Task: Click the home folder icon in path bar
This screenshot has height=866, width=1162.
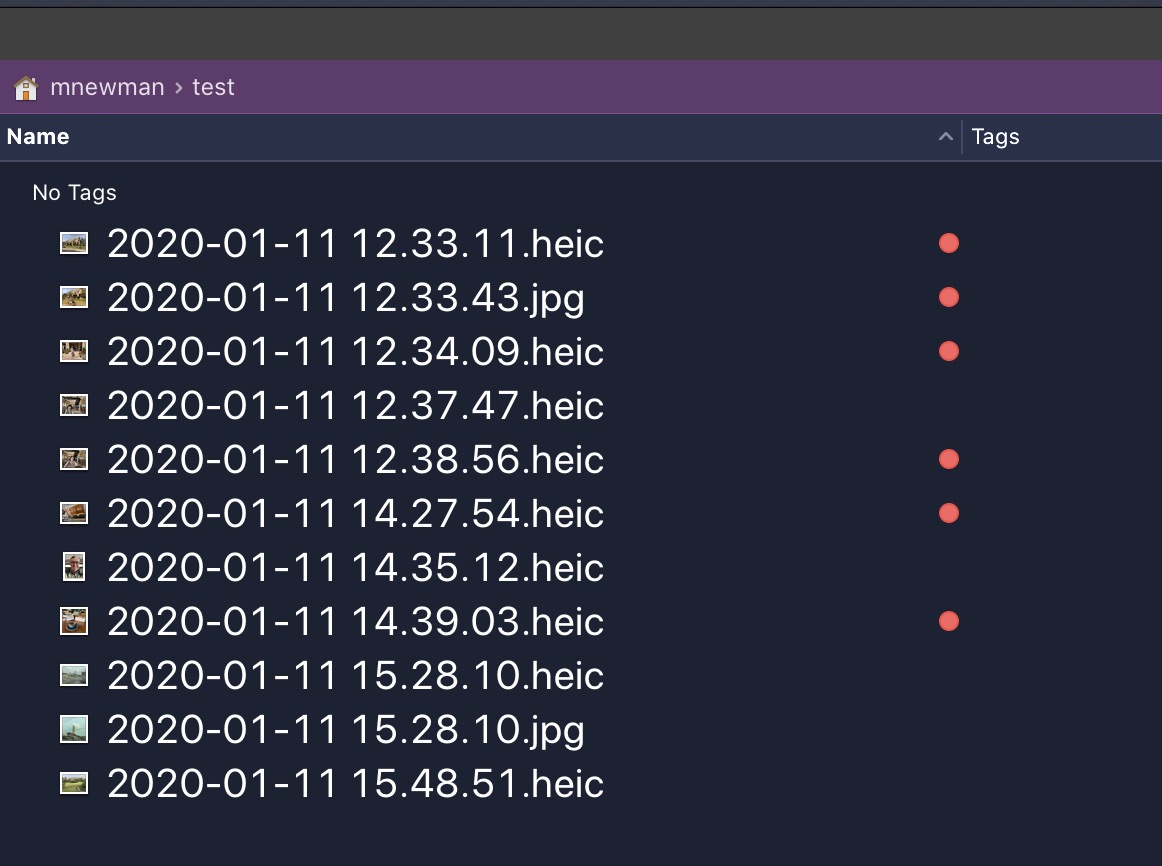Action: (26, 87)
